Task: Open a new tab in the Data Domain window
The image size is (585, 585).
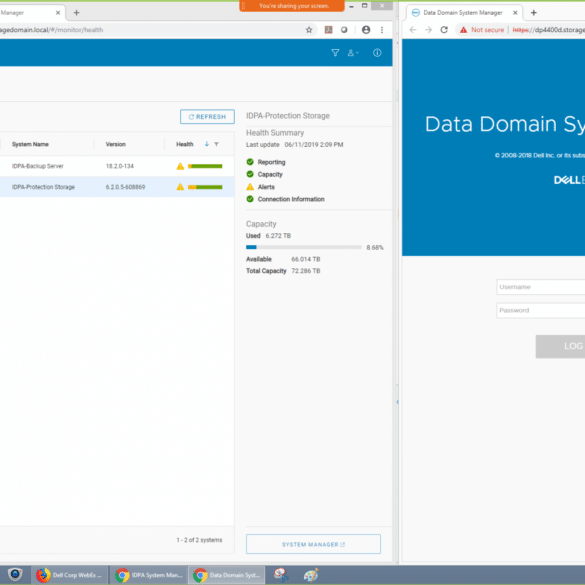Action: (534, 13)
